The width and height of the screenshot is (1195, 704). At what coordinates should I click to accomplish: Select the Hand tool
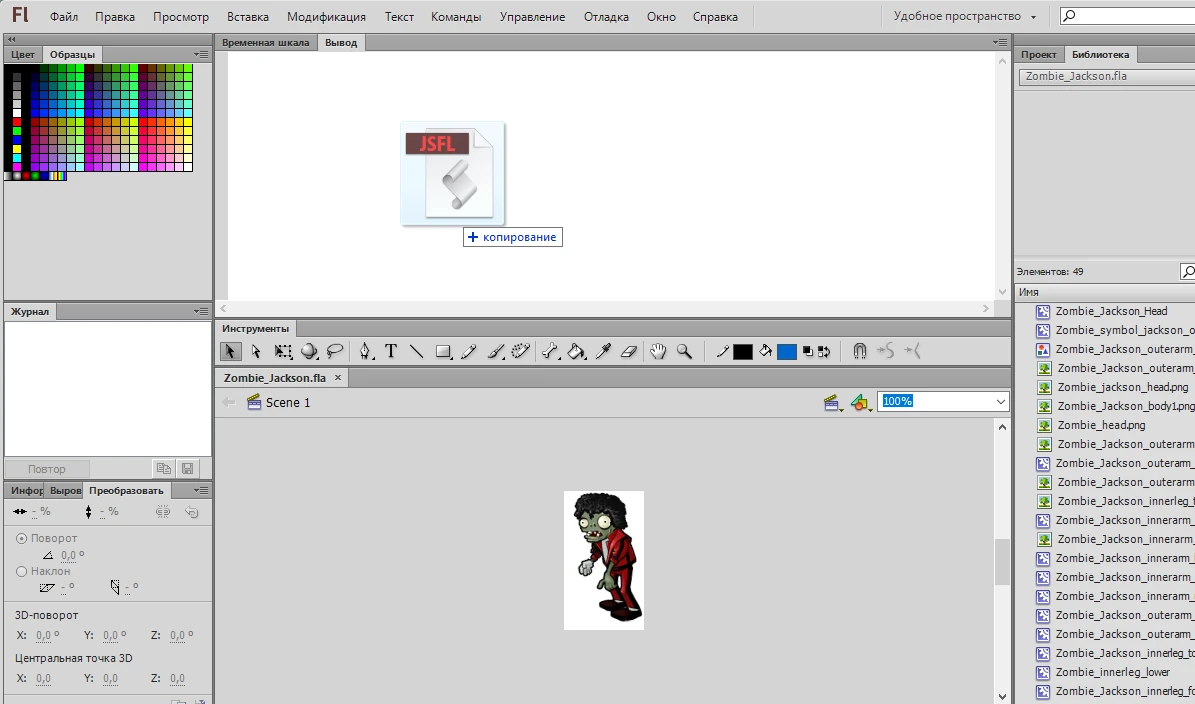pyautogui.click(x=658, y=351)
